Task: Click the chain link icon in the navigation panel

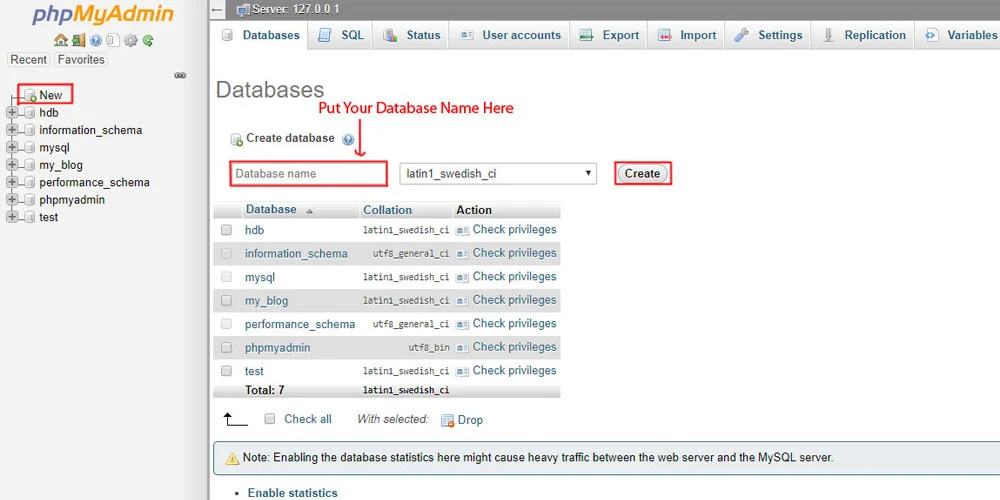Action: click(x=180, y=75)
